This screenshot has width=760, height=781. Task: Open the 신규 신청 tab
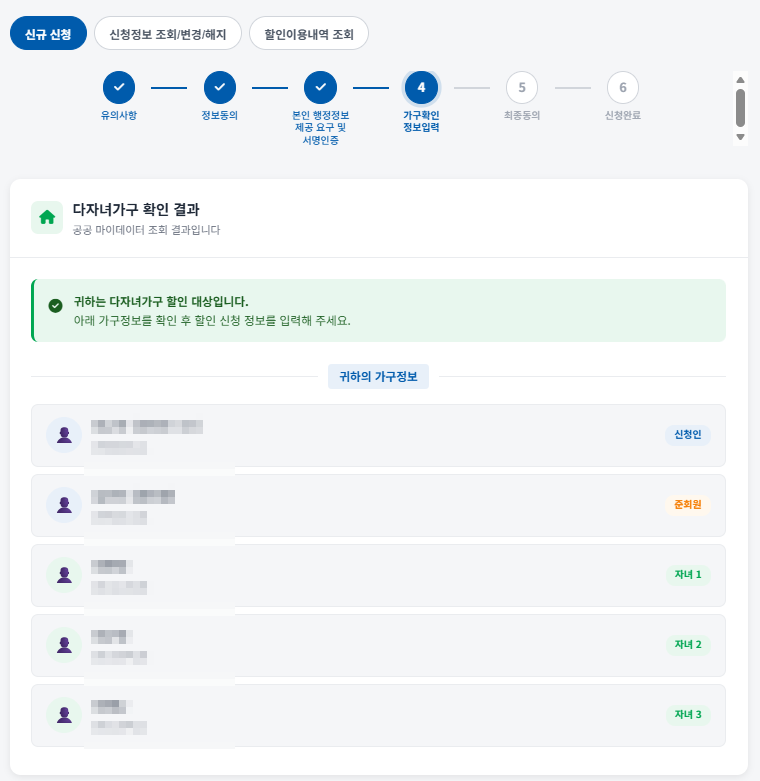[48, 33]
